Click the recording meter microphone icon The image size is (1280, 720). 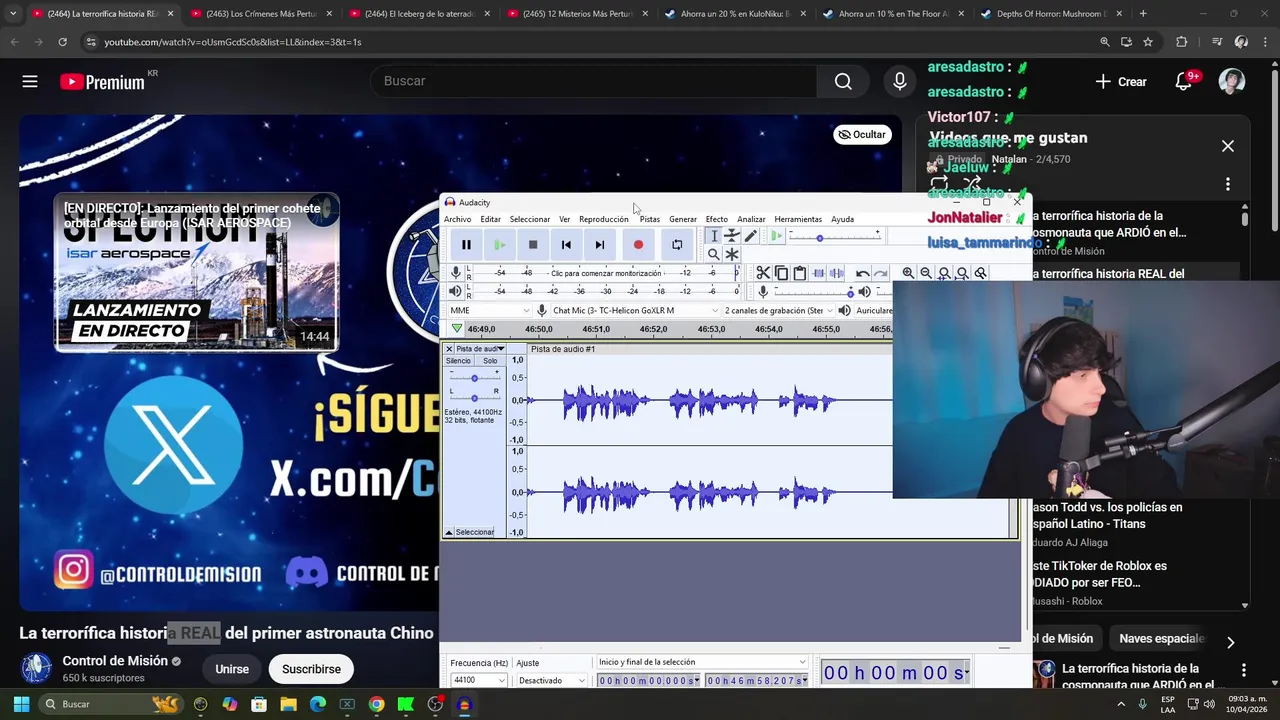[456, 273]
